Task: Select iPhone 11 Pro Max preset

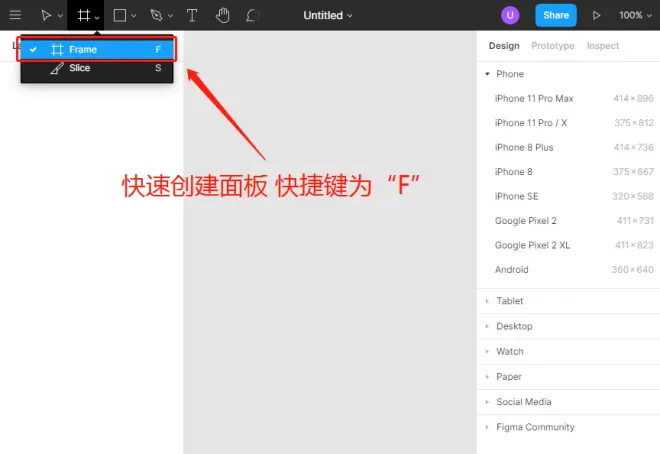Action: pyautogui.click(x=568, y=98)
